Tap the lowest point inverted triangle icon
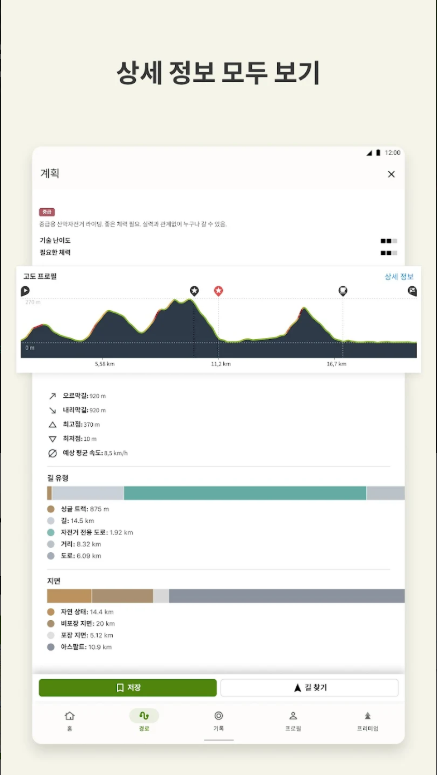The image size is (437, 775). [x=52, y=439]
